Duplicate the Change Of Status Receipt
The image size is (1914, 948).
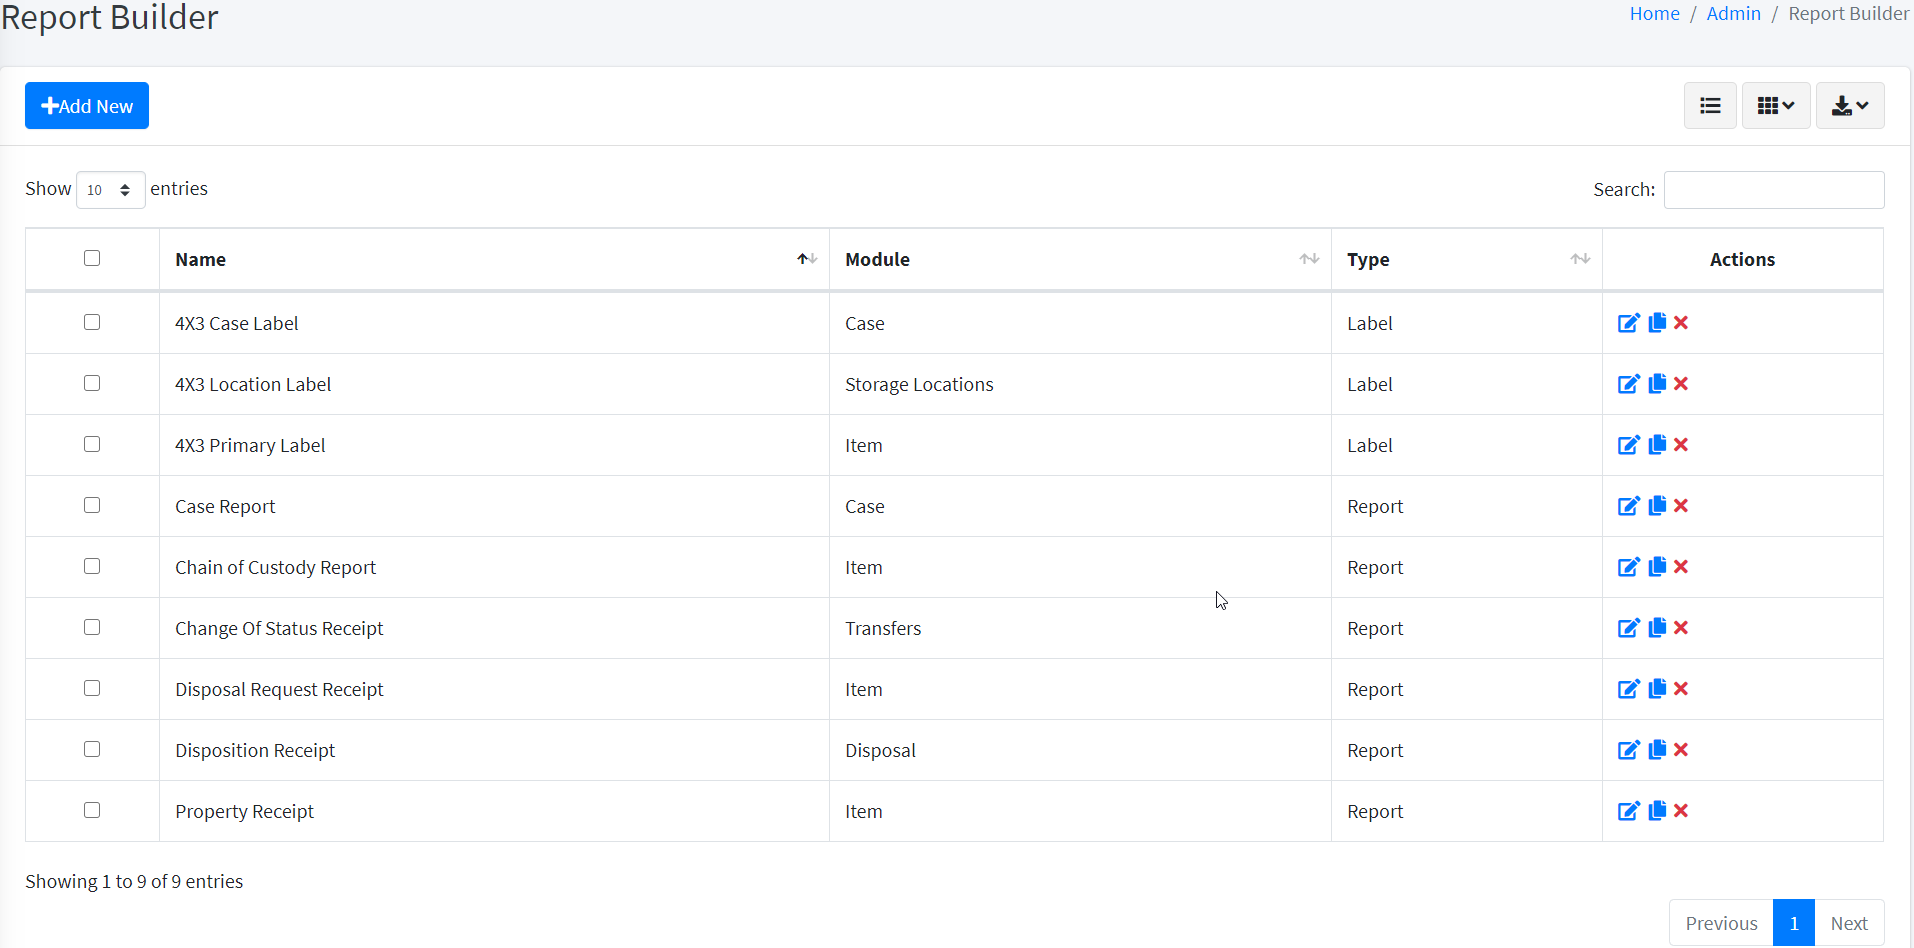pos(1657,628)
